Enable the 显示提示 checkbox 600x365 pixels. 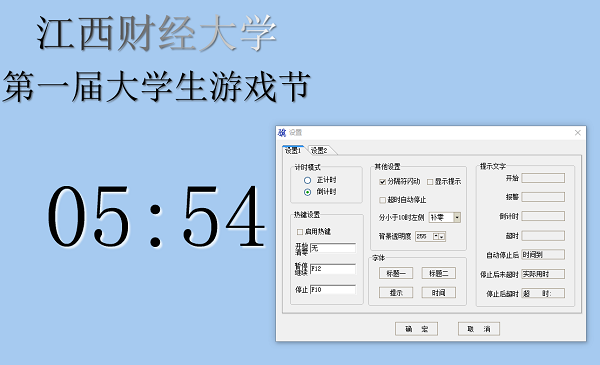tap(430, 182)
